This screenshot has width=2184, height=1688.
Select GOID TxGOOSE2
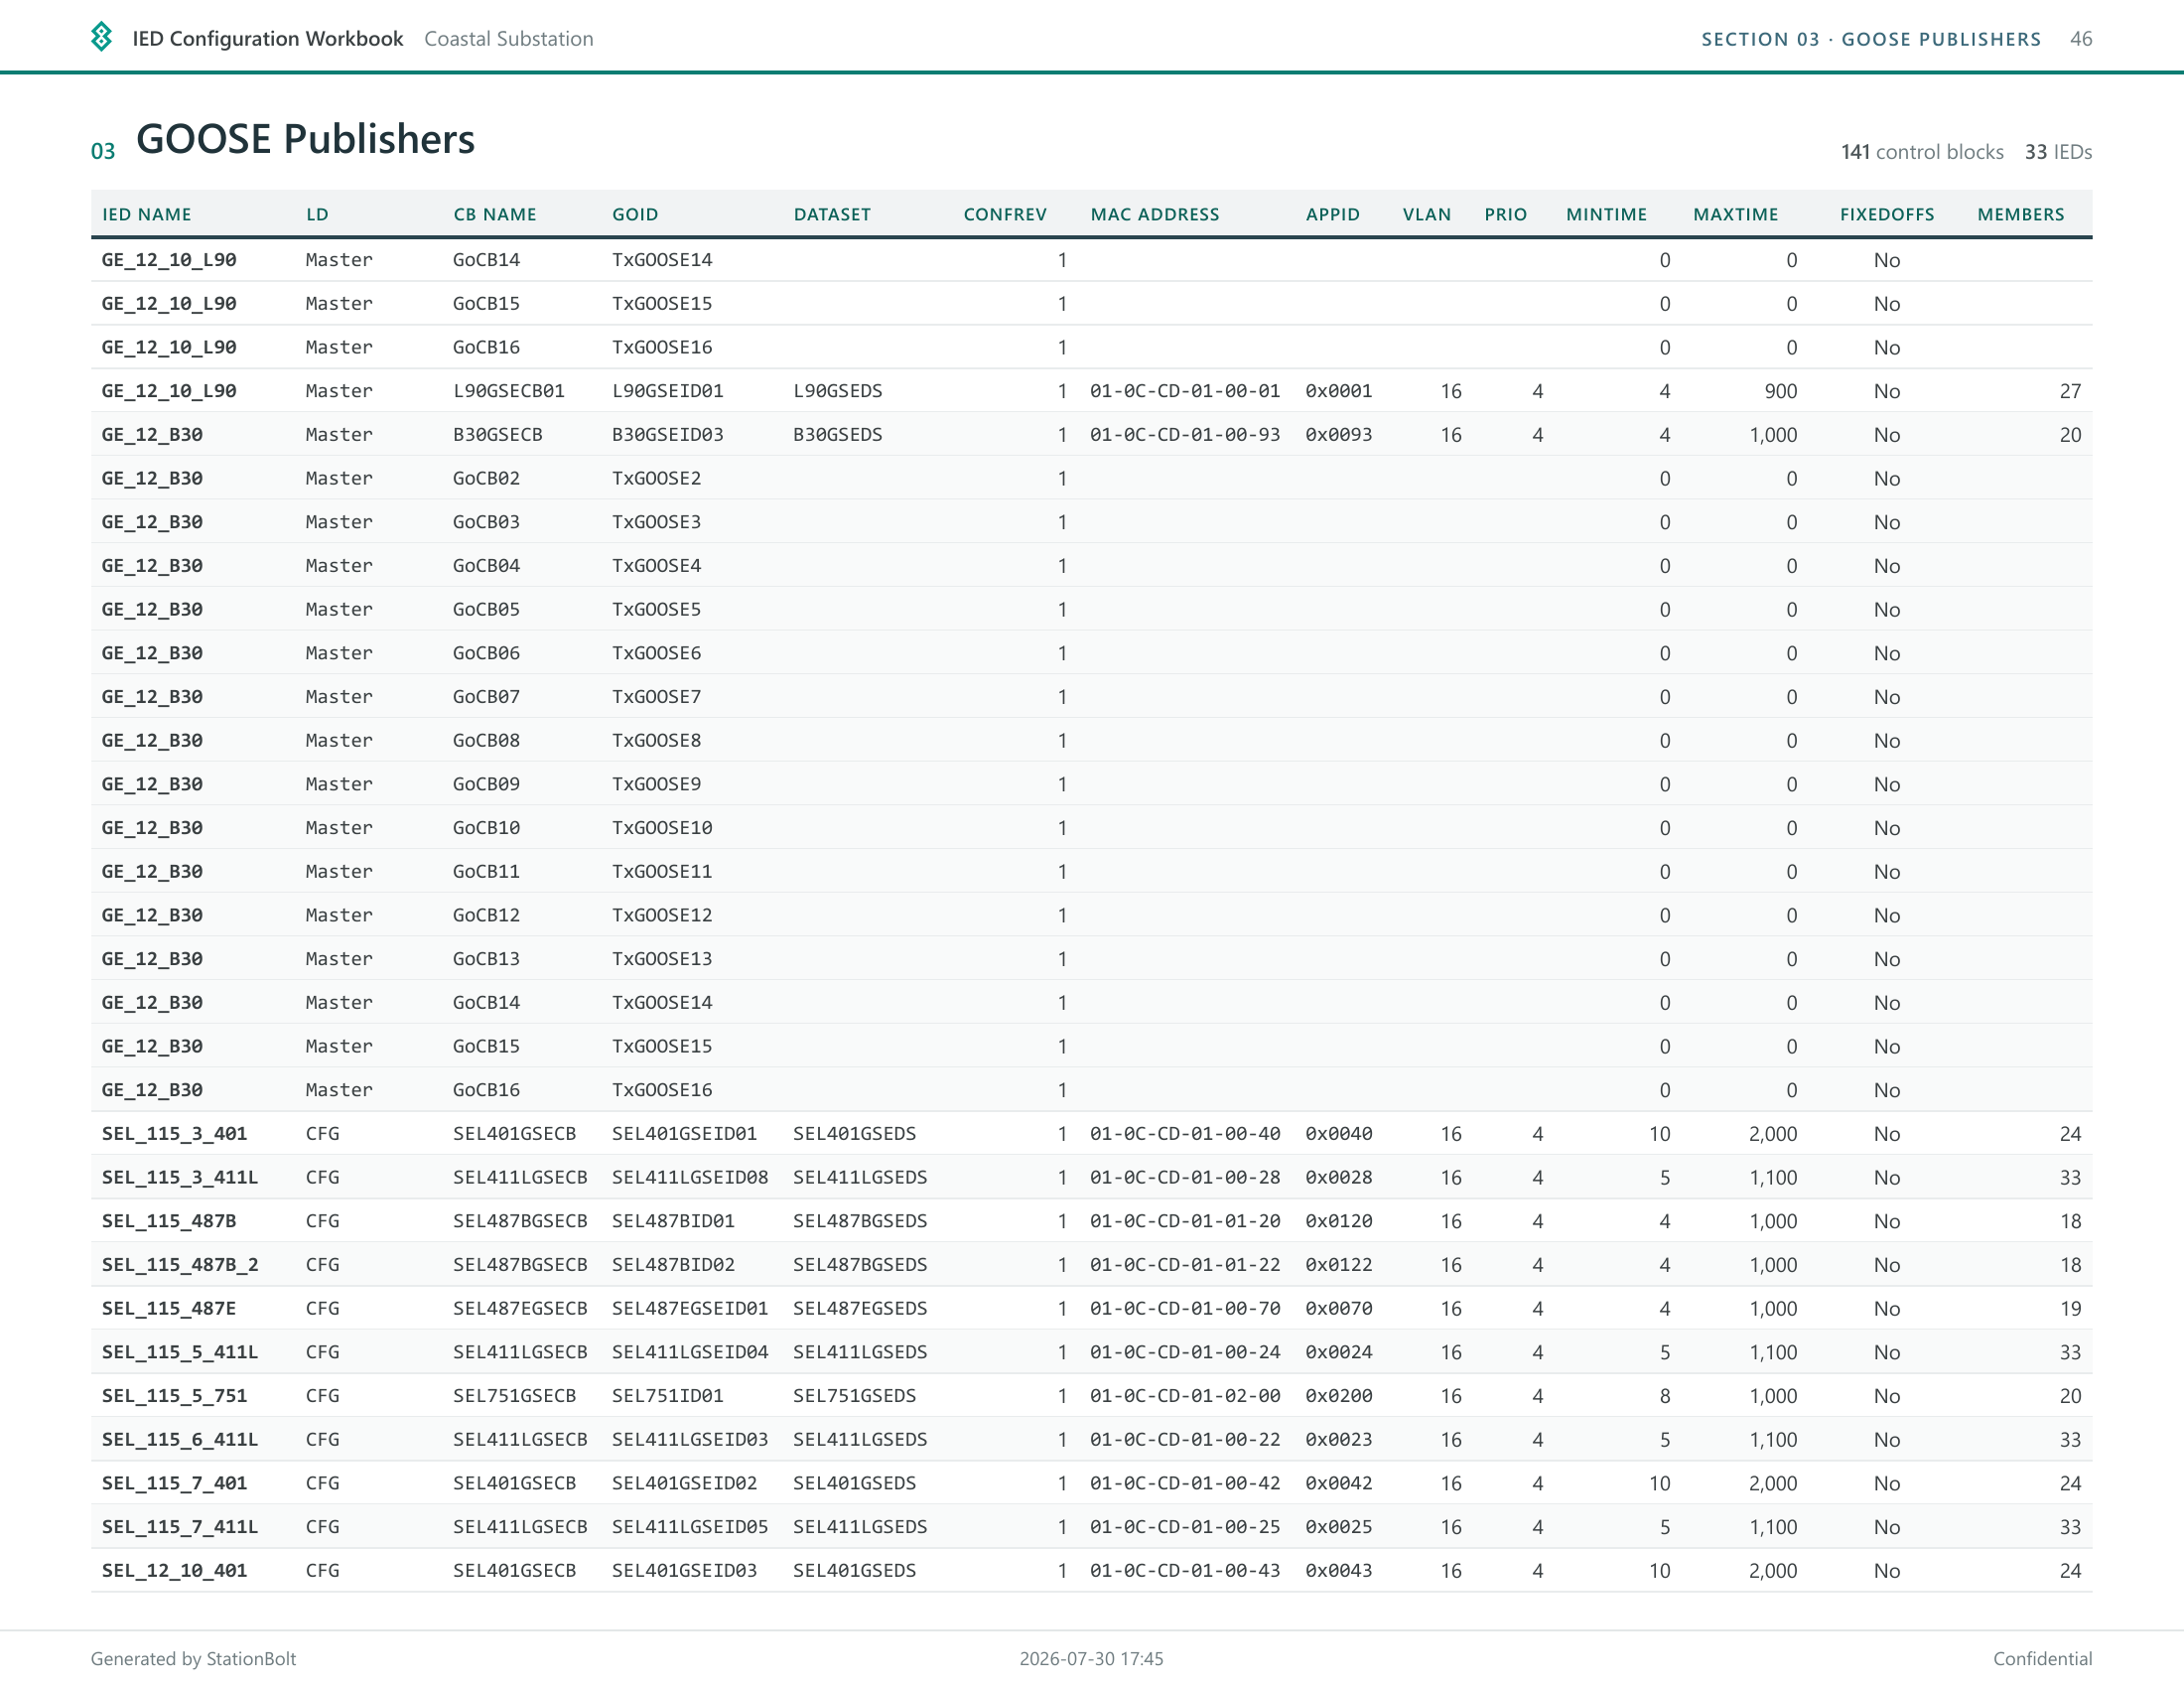tap(656, 479)
